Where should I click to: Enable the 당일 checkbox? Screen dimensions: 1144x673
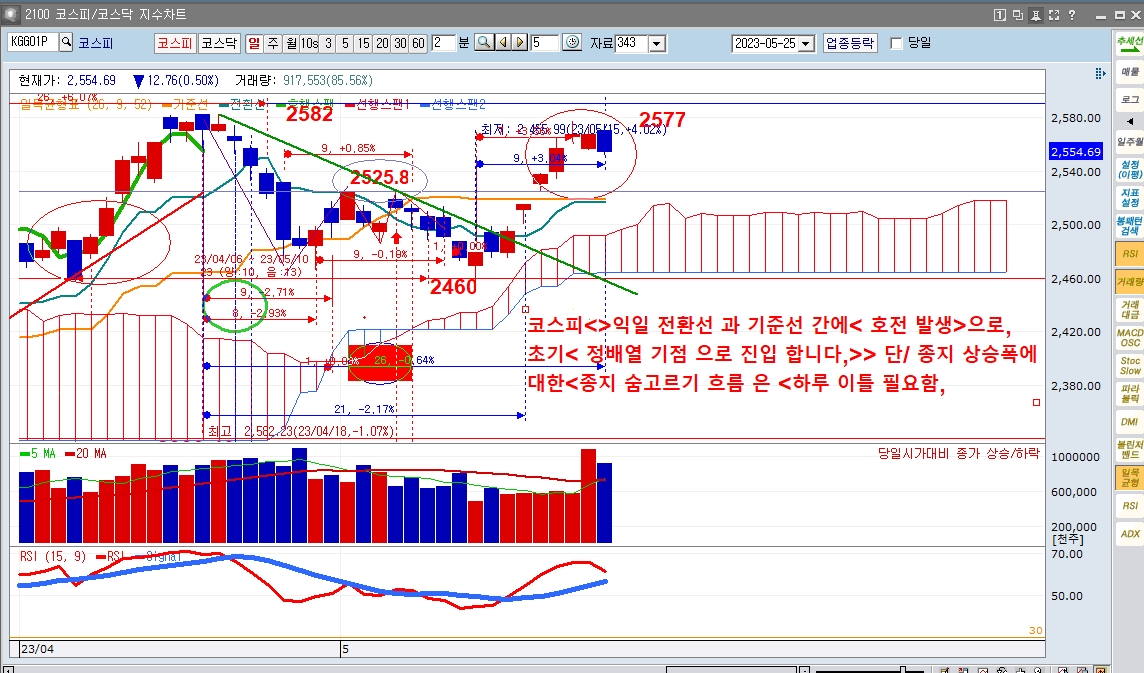tap(896, 43)
